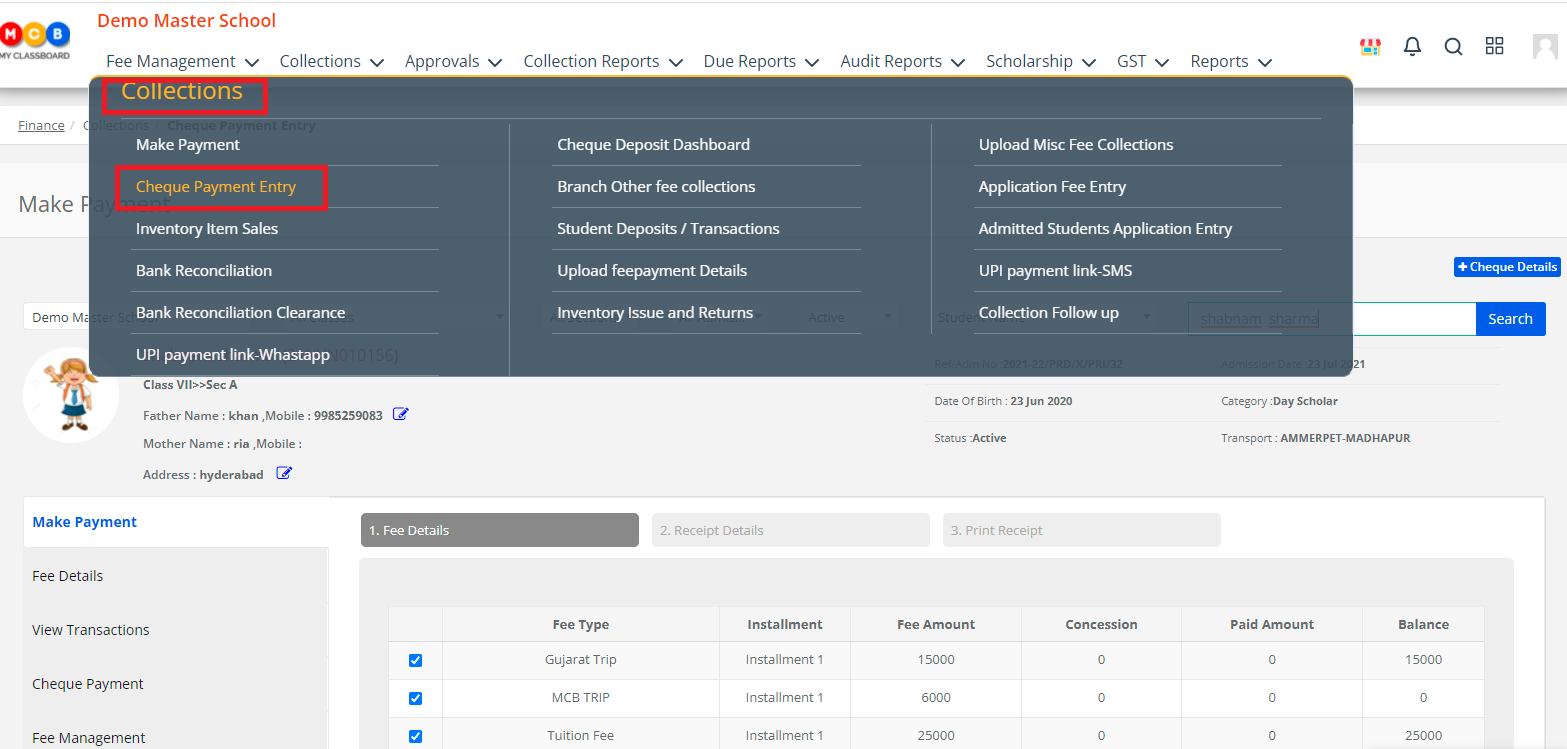Toggle the Tuition Fee checkbox
The height and width of the screenshot is (749, 1567).
pyautogui.click(x=416, y=736)
